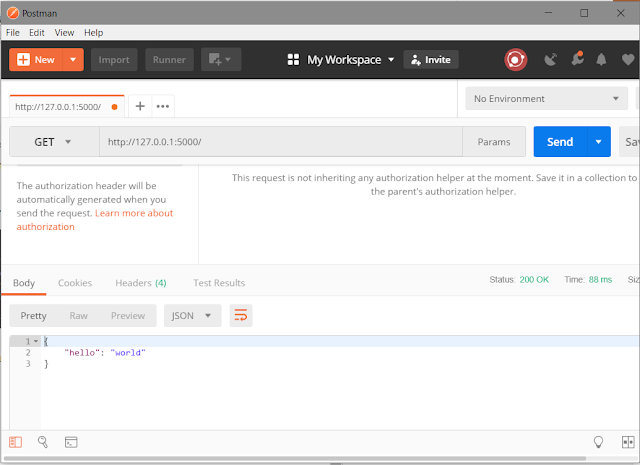Image resolution: width=640 pixels, height=465 pixels.
Task: Open the Postman console icon
Action: [71, 442]
